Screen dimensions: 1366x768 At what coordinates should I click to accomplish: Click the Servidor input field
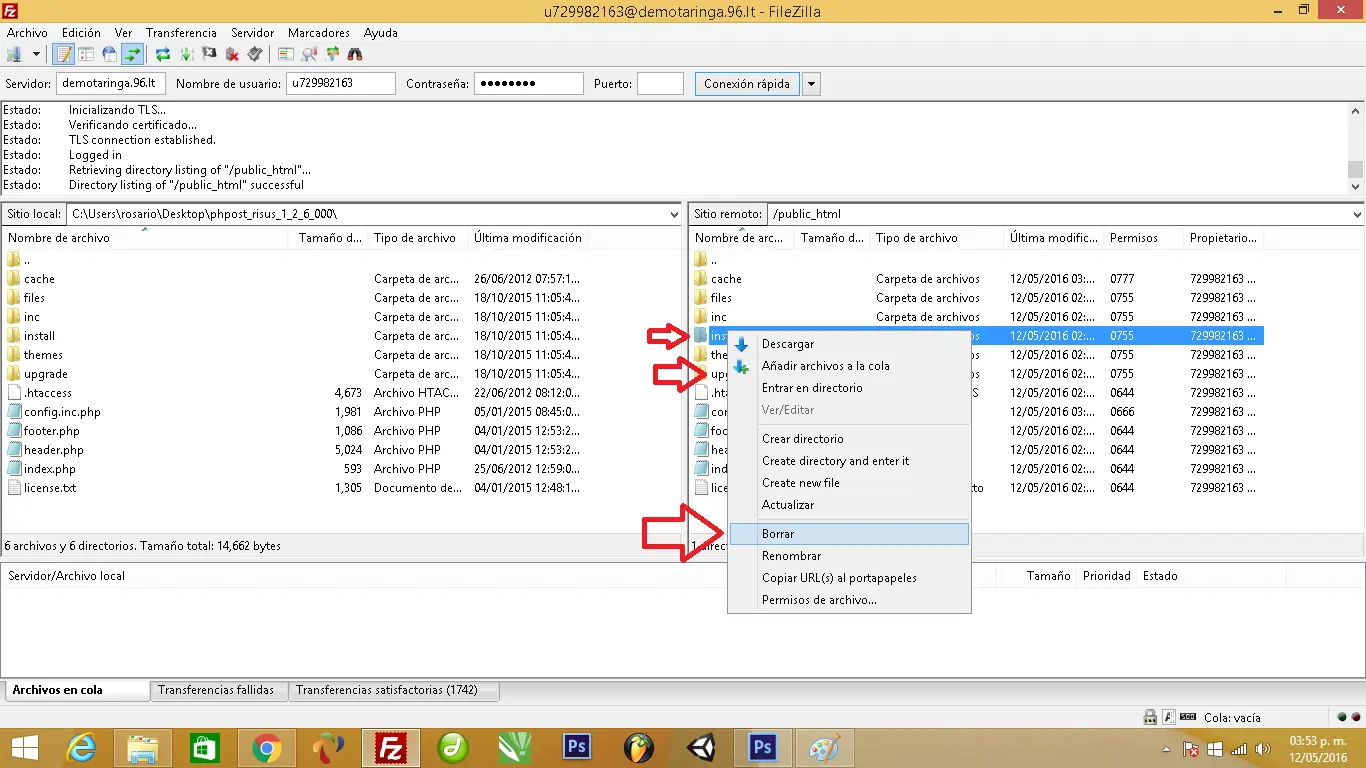point(111,84)
